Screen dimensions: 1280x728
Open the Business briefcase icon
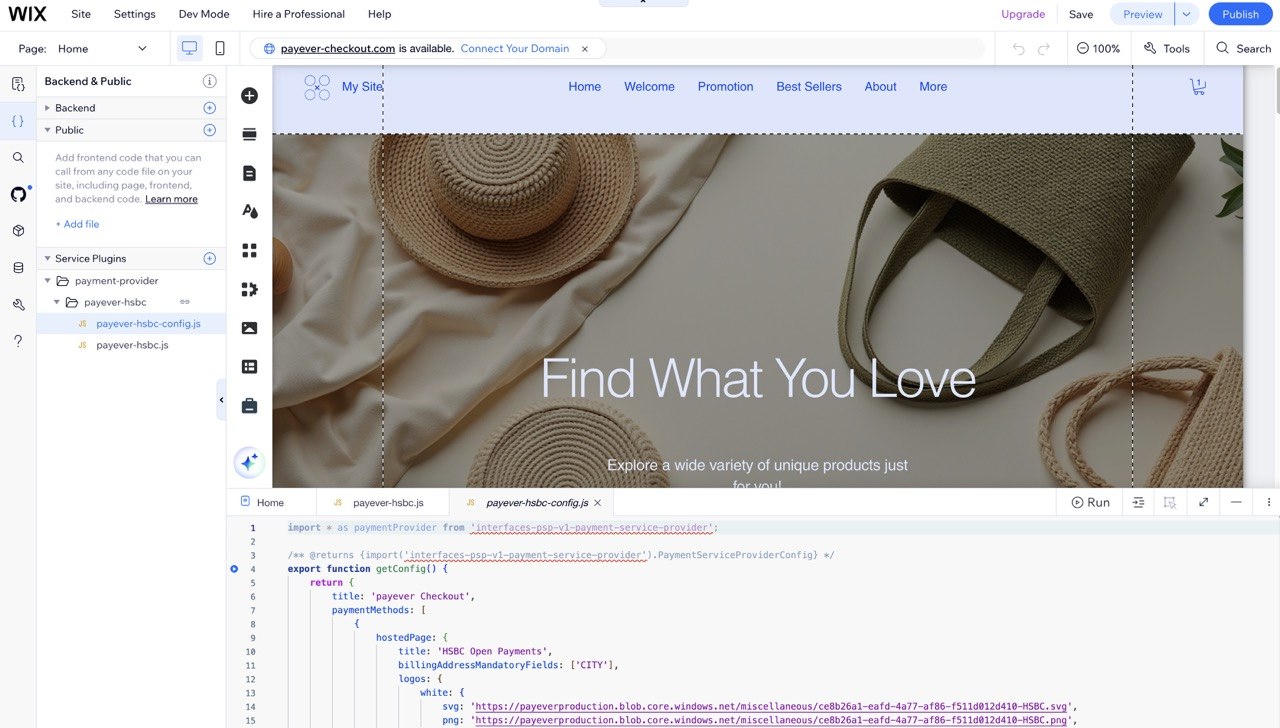click(x=250, y=405)
